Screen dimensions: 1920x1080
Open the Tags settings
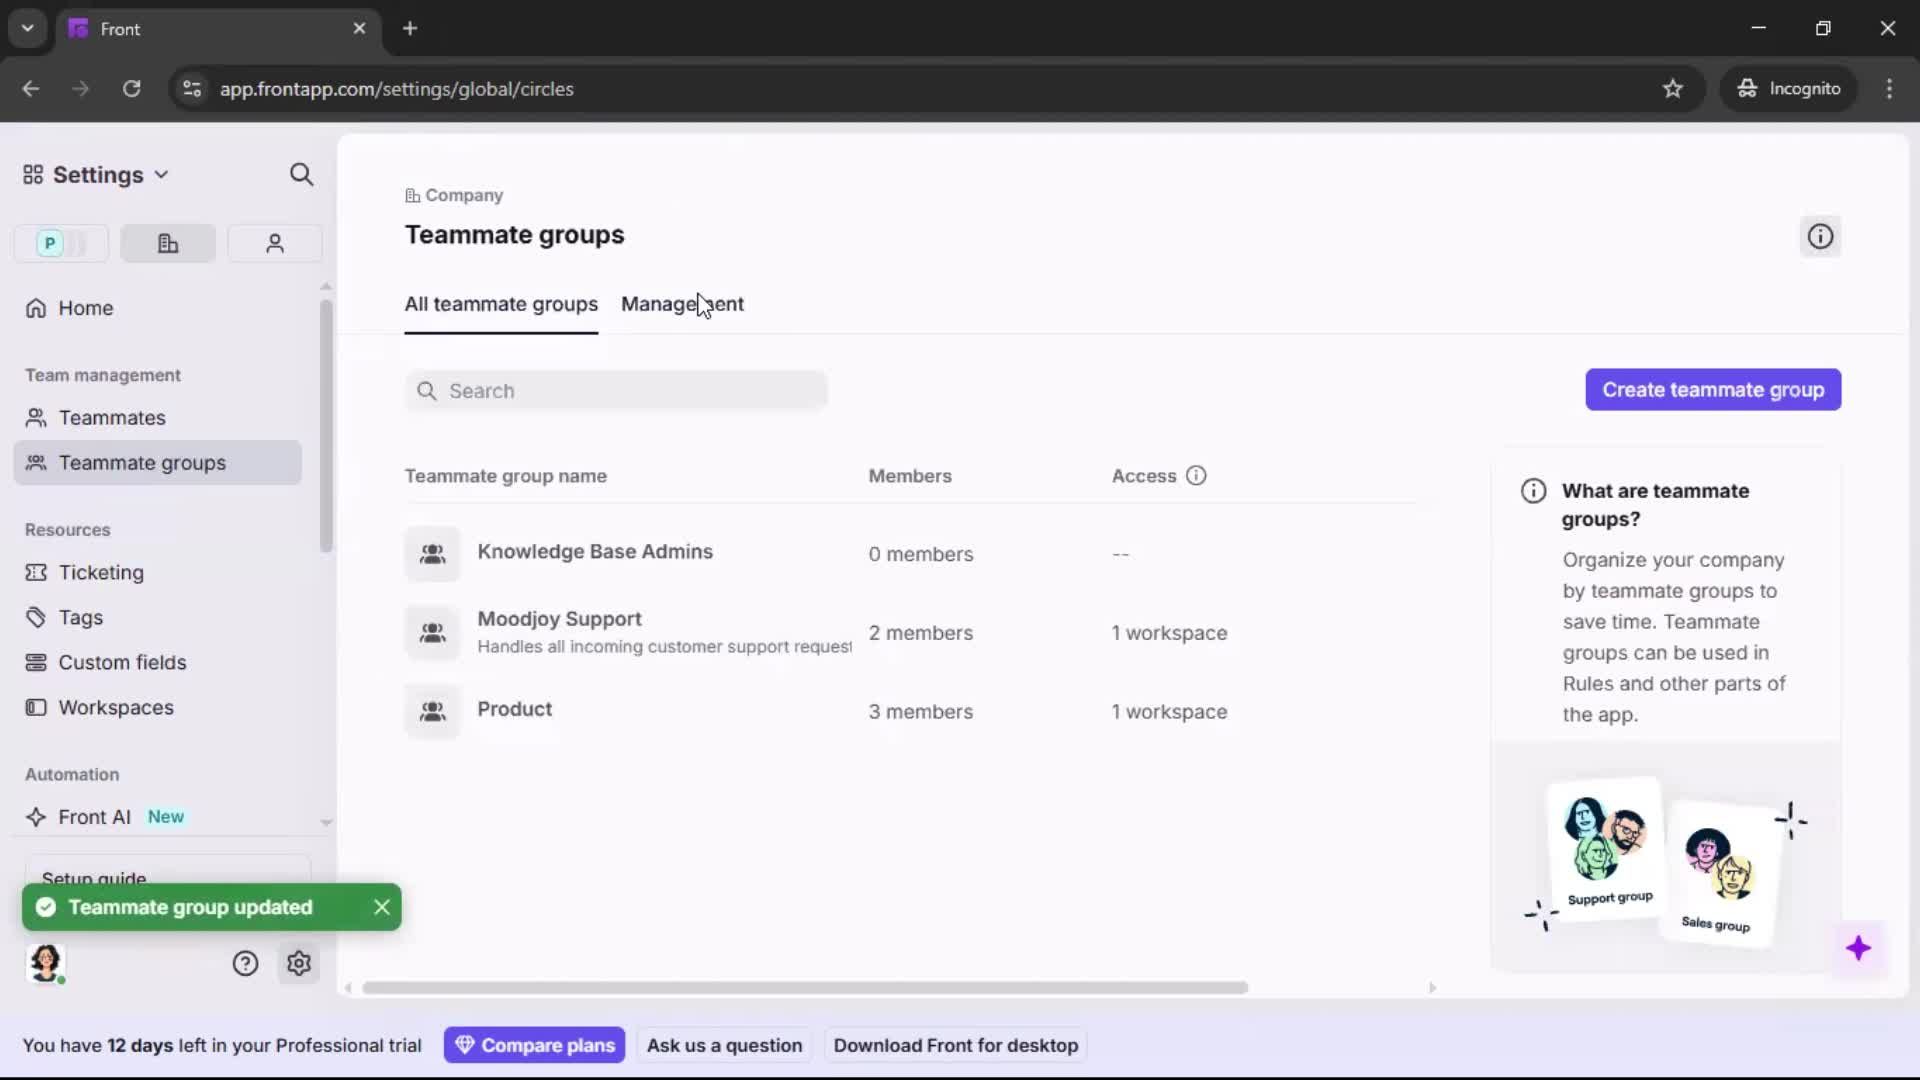tap(79, 617)
